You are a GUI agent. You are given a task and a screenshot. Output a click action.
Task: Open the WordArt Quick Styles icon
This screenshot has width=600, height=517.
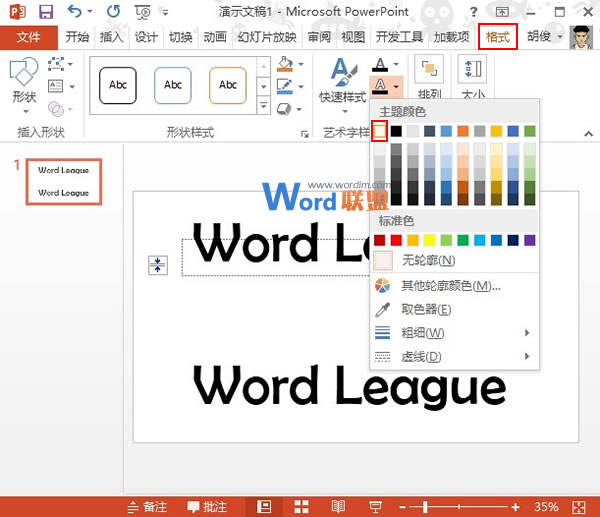[343, 72]
